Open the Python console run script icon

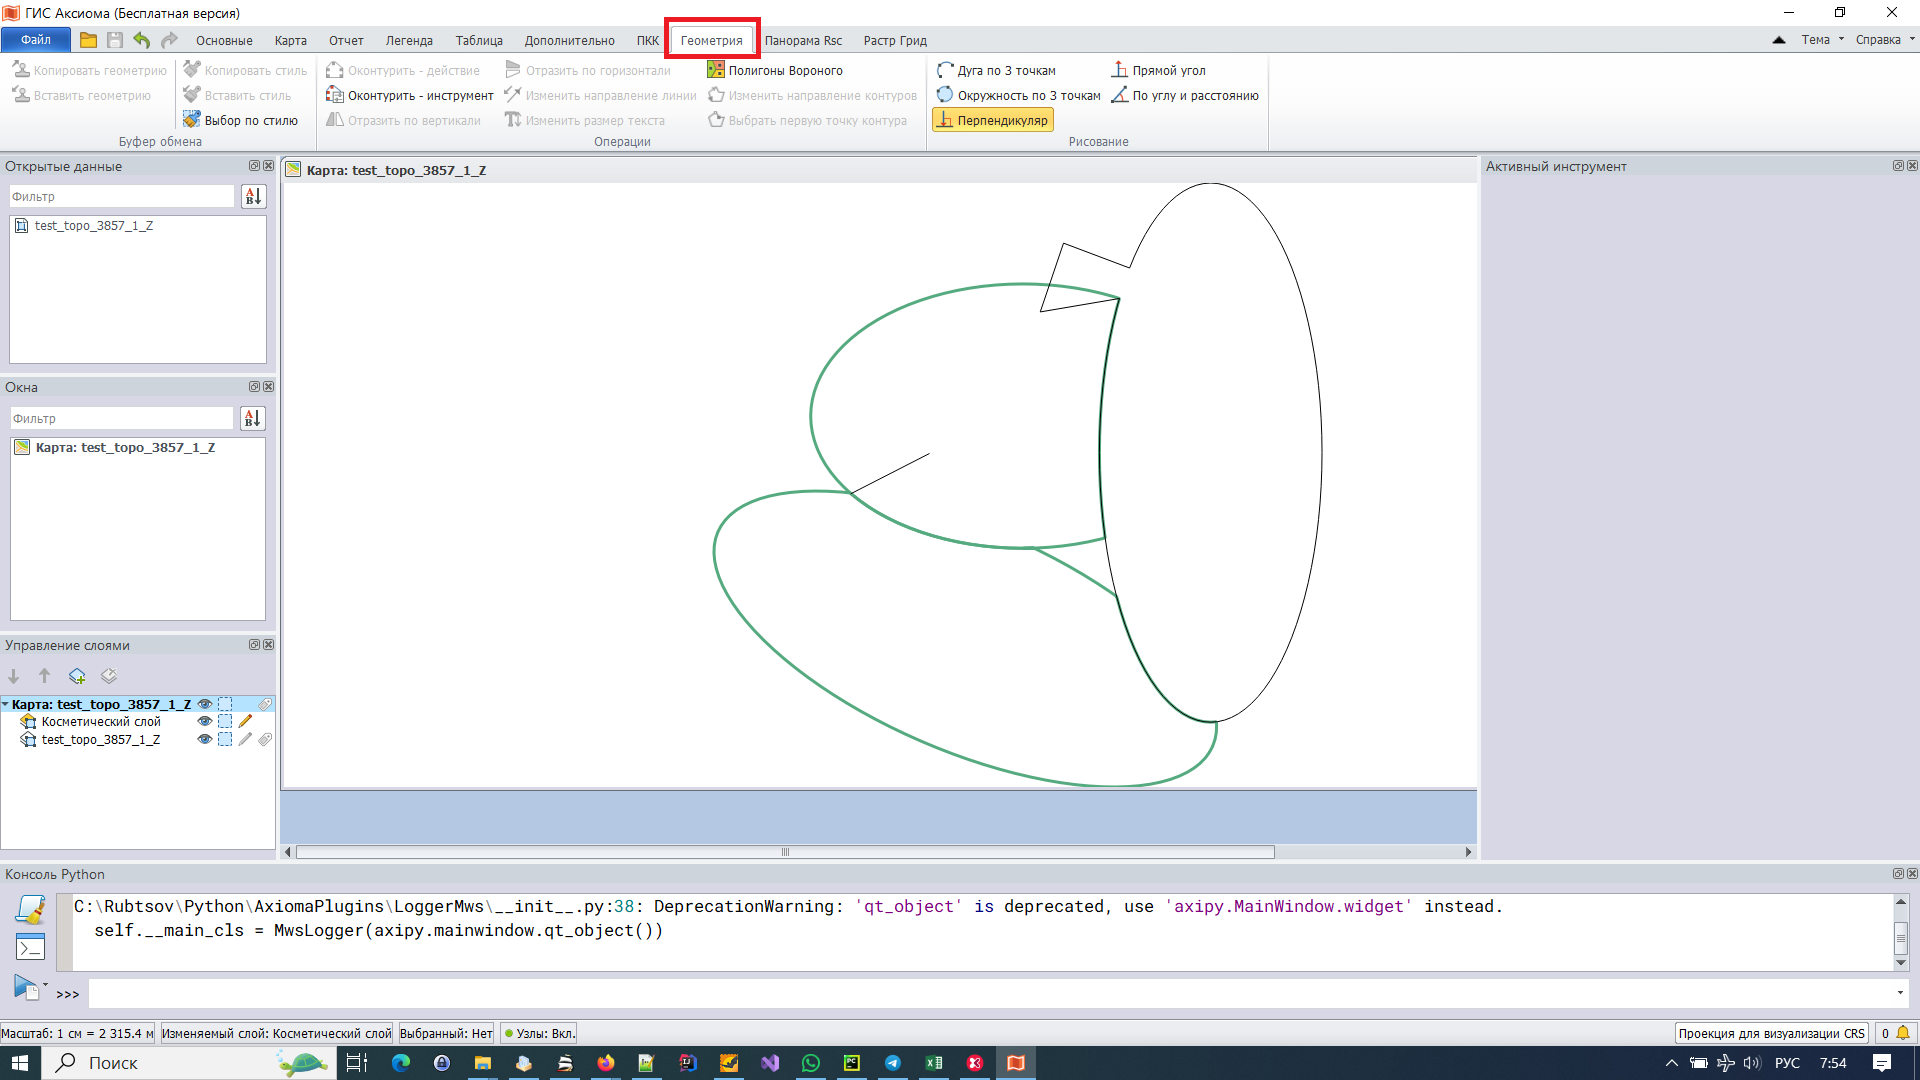point(27,986)
